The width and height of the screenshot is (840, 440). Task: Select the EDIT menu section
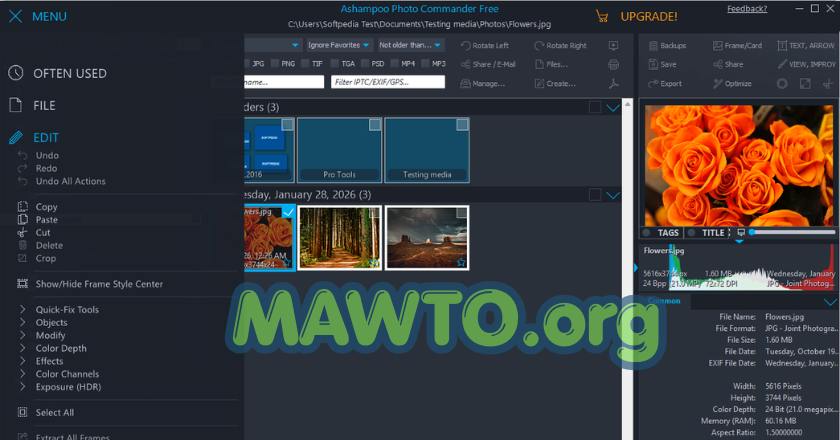click(34, 138)
